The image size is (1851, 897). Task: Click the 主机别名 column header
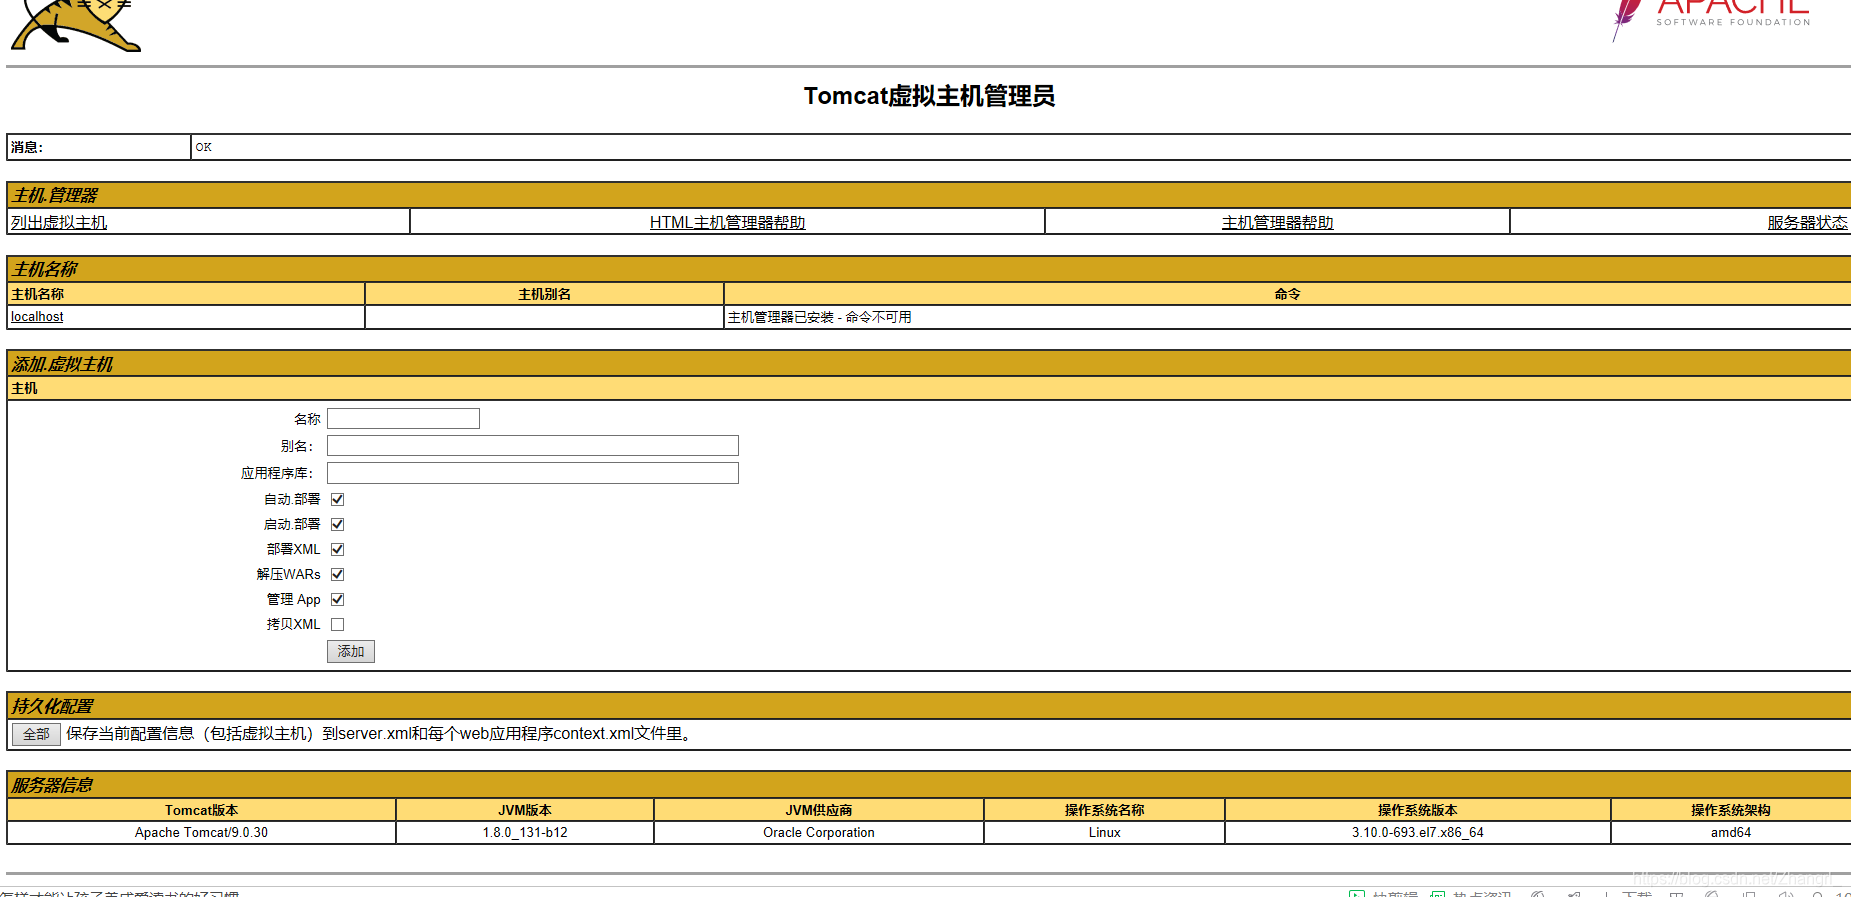tap(545, 294)
